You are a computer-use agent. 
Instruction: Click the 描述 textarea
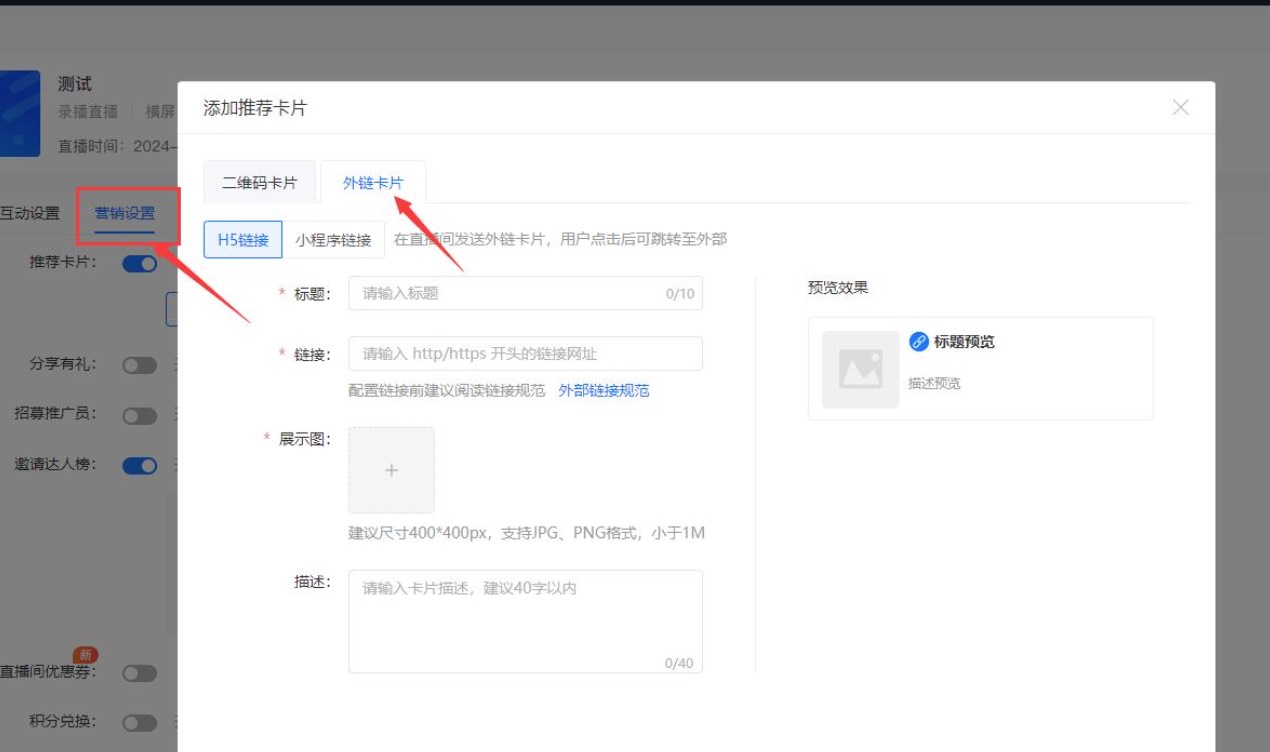pos(525,621)
